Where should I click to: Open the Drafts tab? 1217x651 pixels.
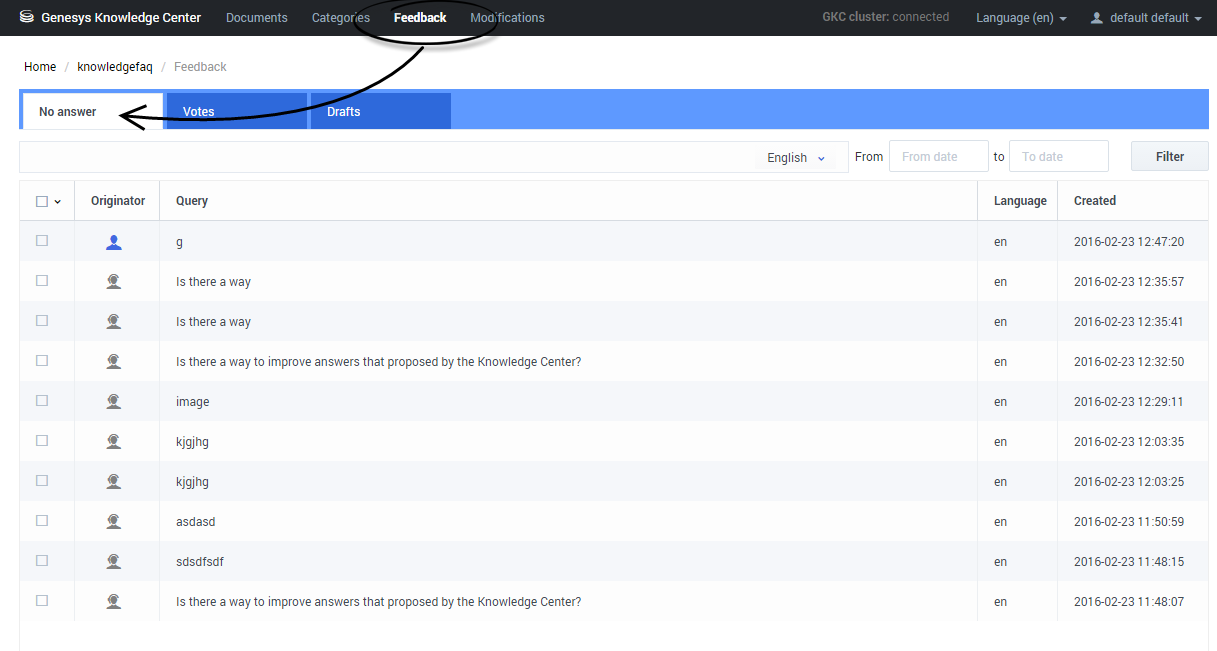click(380, 111)
